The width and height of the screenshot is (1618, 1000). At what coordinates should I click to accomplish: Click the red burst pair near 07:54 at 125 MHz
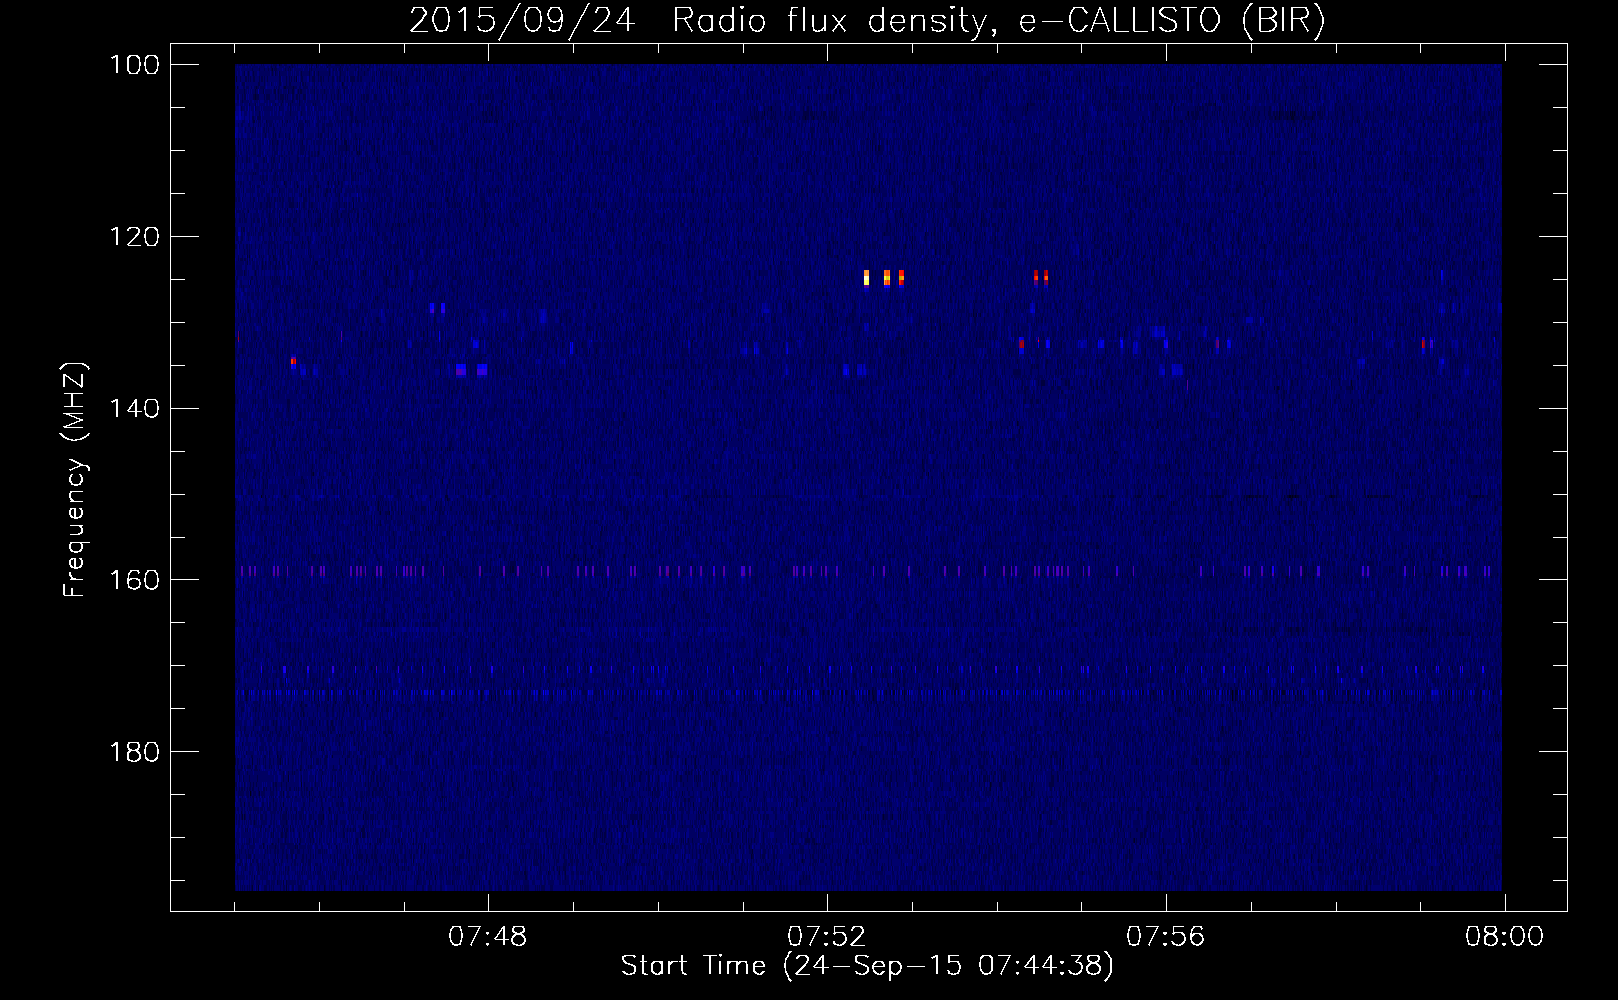pos(1041,277)
